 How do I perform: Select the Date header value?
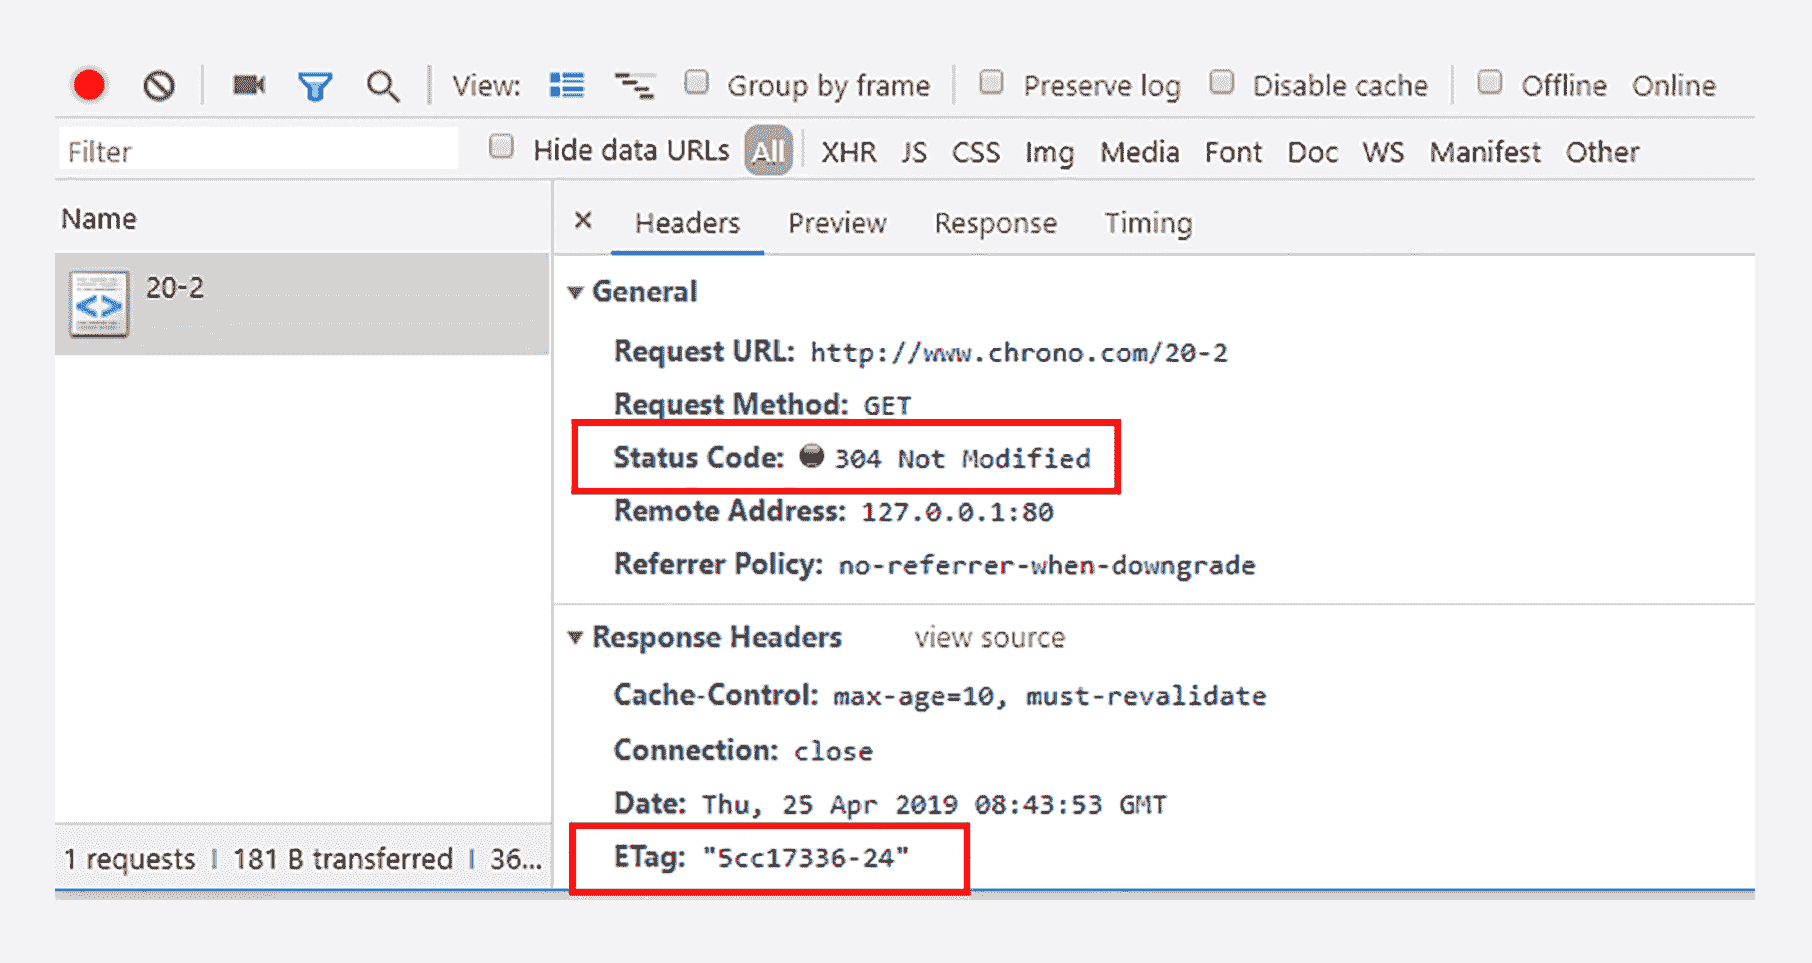click(934, 805)
